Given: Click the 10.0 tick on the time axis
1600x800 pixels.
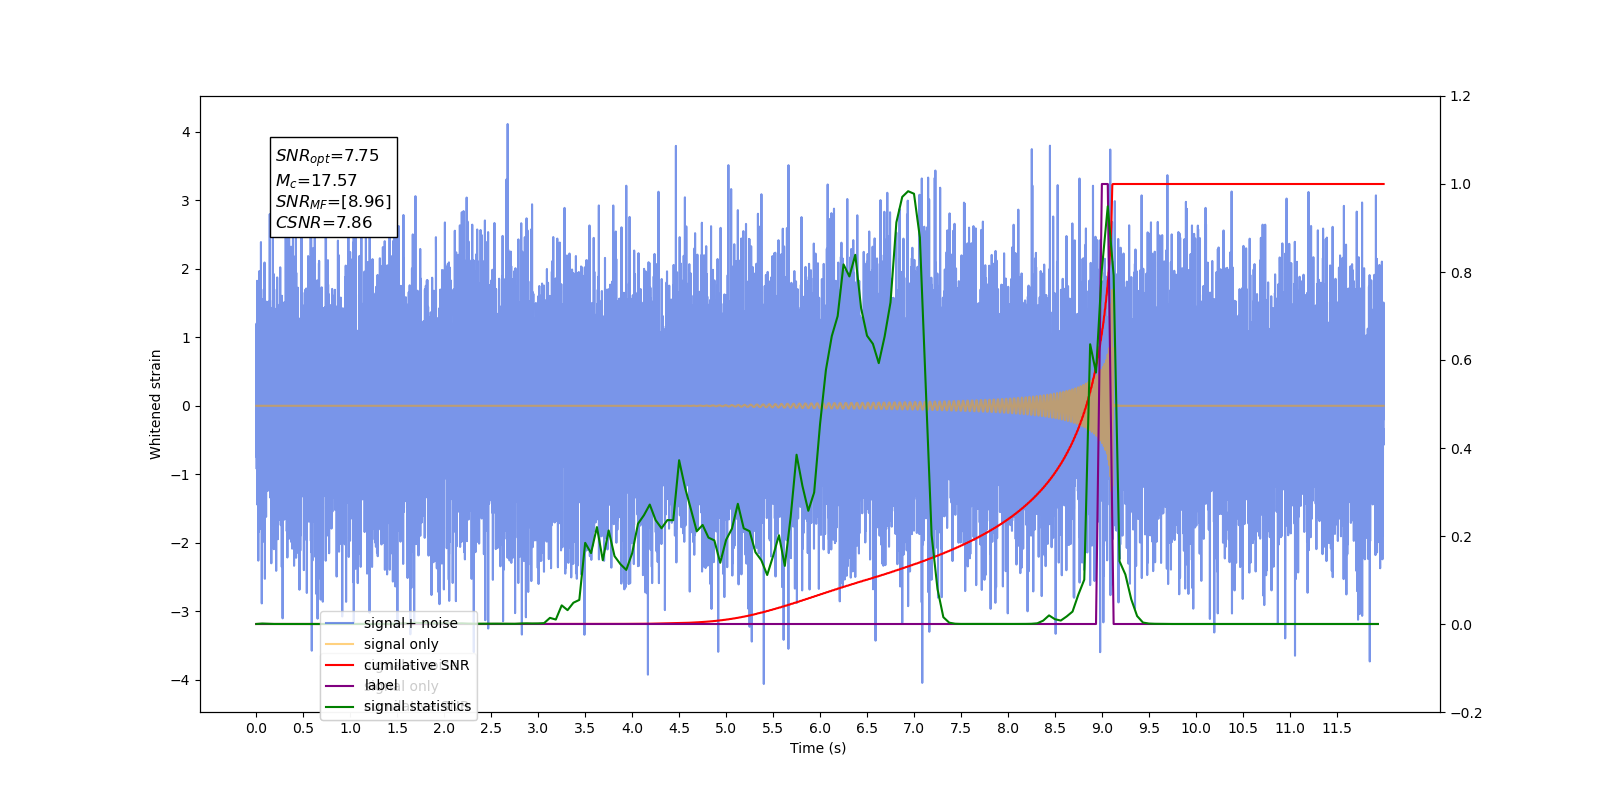Looking at the screenshot, I should [x=1196, y=728].
